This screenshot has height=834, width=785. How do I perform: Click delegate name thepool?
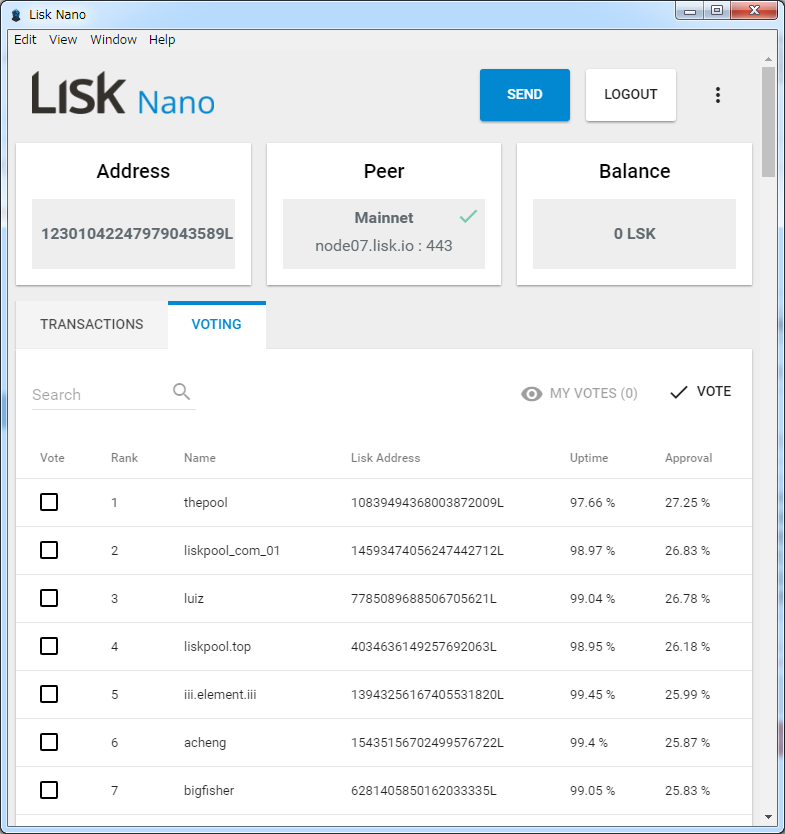[205, 503]
